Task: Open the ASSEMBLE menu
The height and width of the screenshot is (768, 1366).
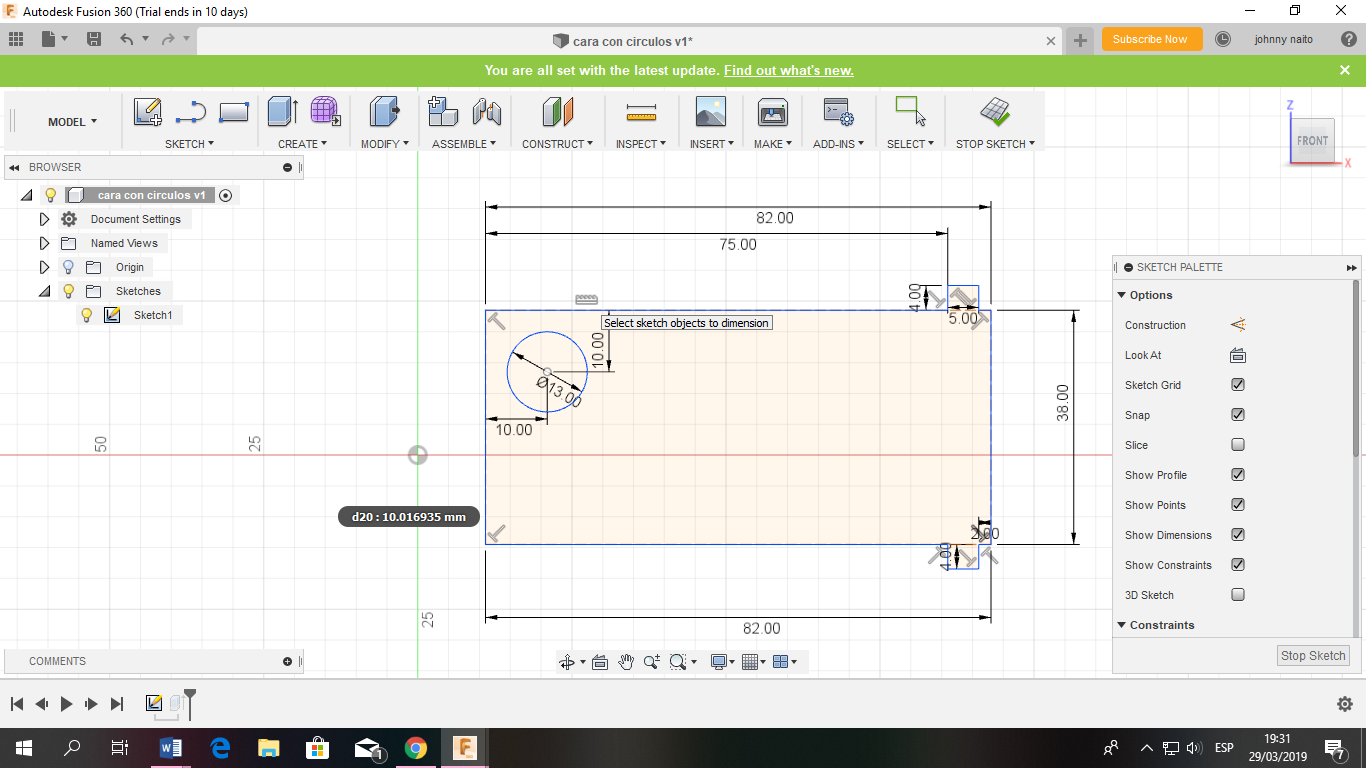Action: (464, 144)
